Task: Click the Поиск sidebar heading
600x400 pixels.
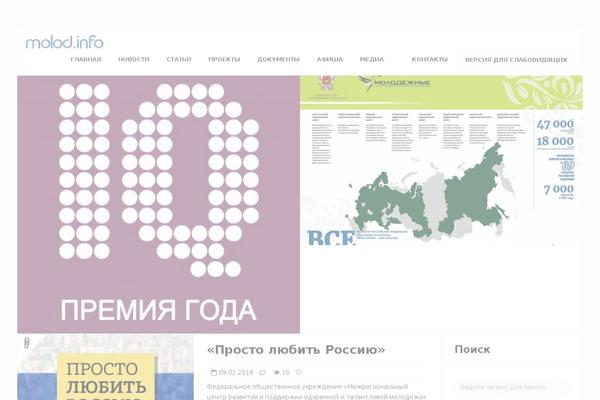Action: (x=472, y=349)
